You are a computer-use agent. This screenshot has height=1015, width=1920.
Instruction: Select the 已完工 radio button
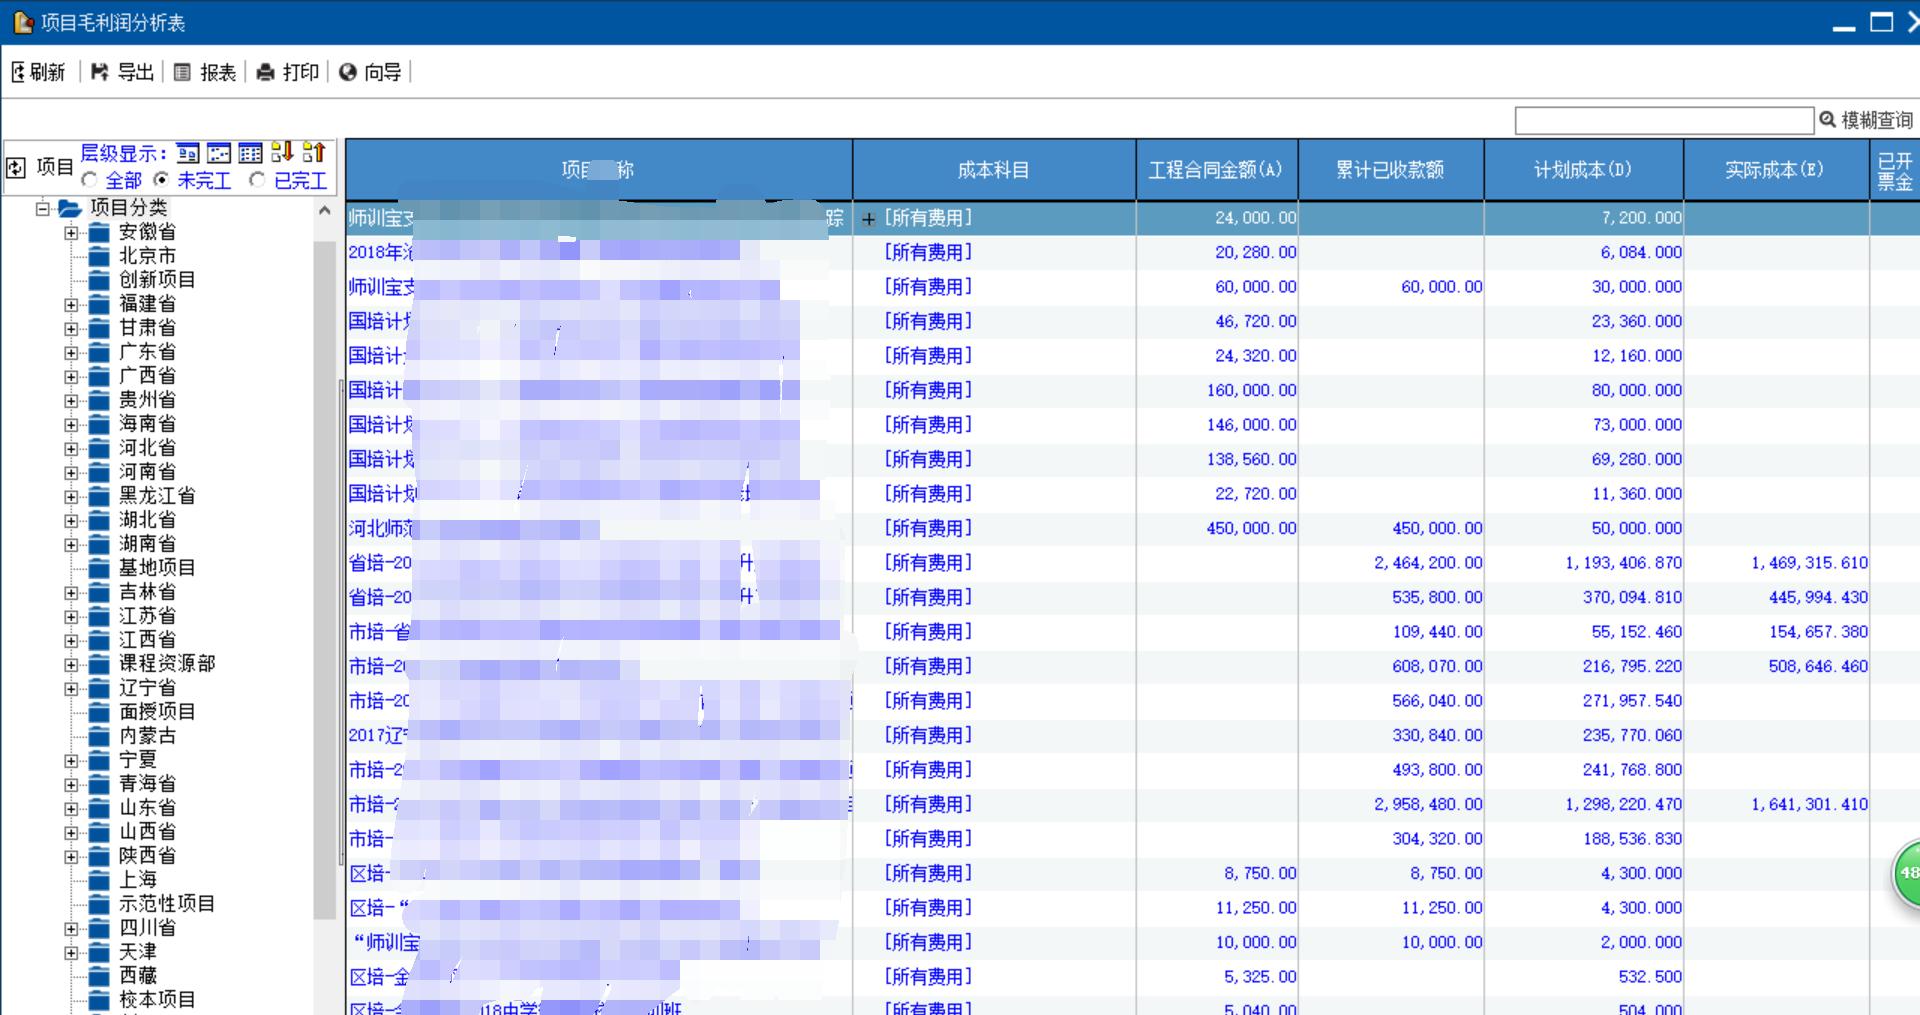(257, 180)
